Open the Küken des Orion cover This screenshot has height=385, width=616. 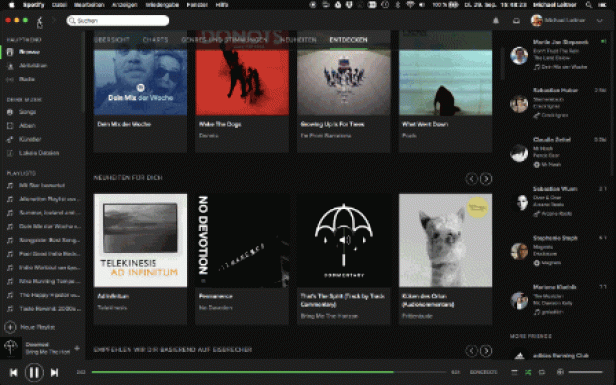coord(446,240)
